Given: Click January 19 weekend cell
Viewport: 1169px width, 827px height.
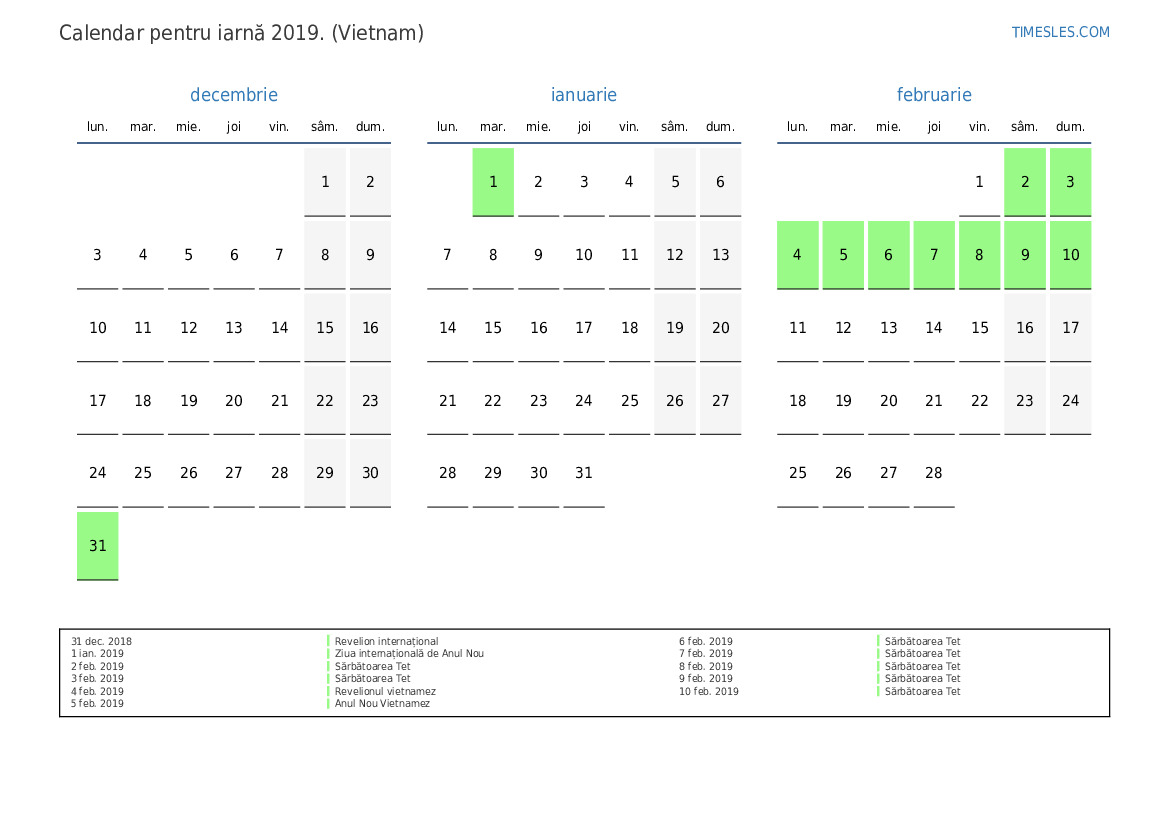Looking at the screenshot, I should pos(675,328).
